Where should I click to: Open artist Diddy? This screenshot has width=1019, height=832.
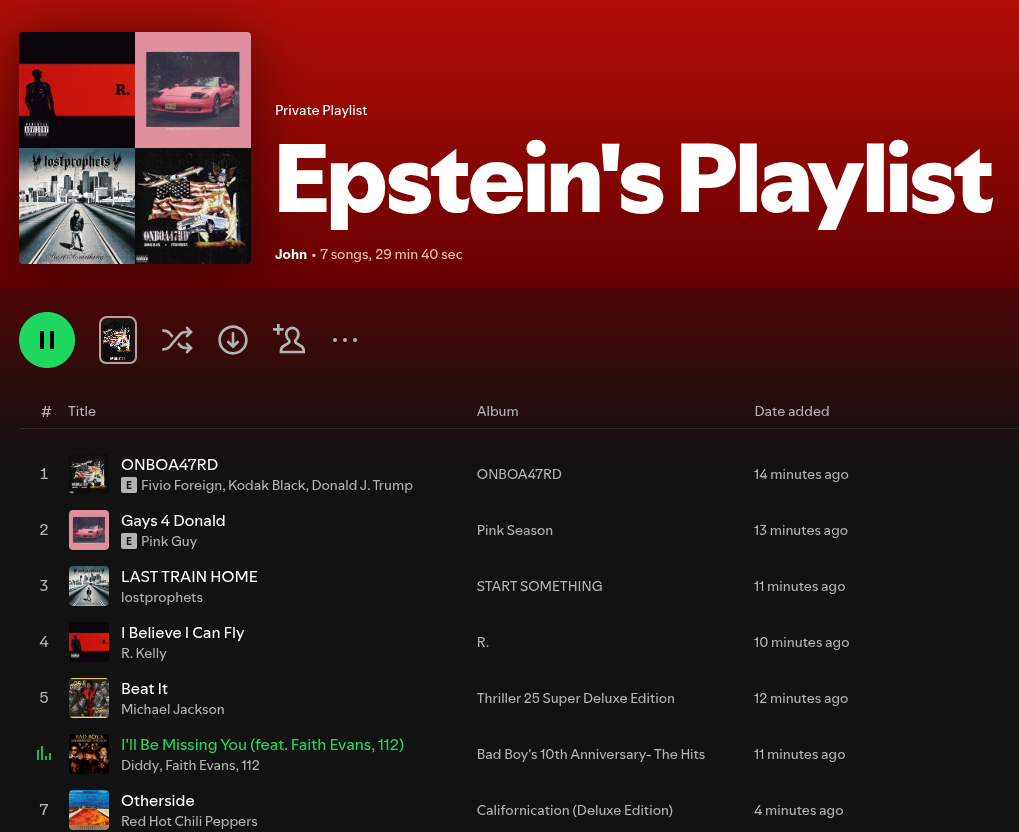tap(140, 765)
